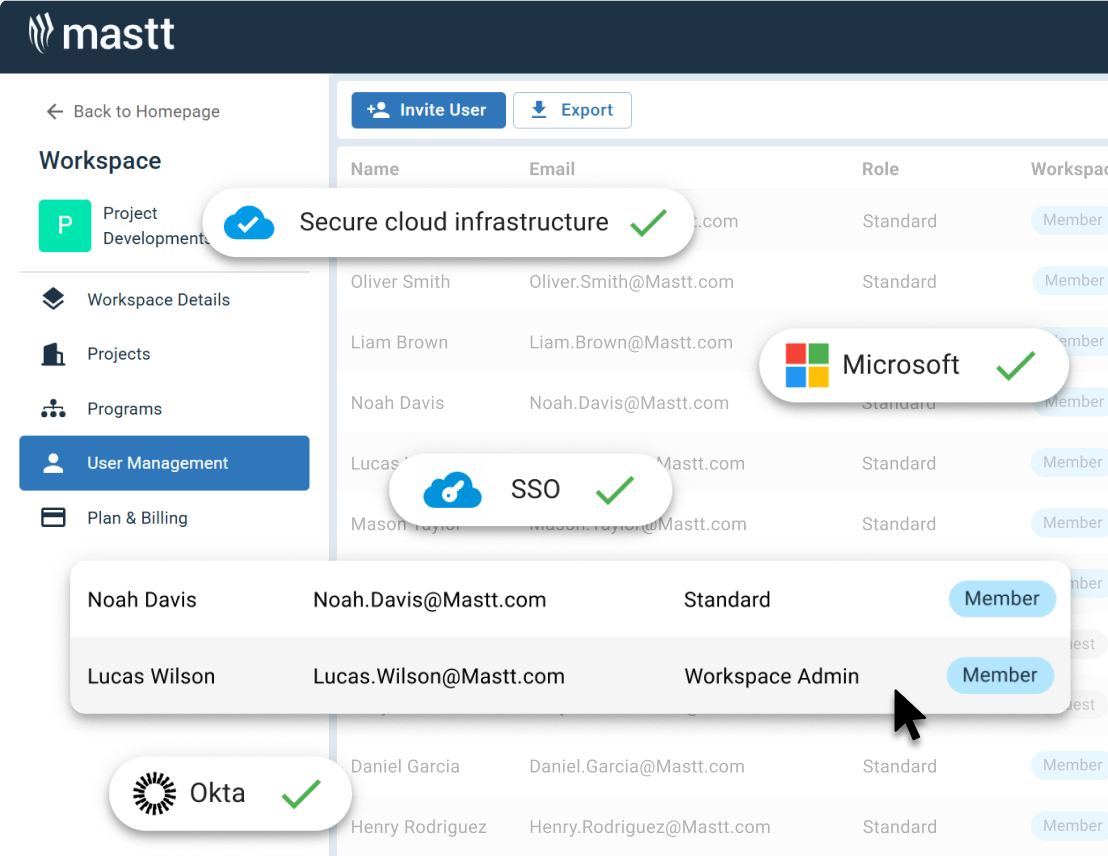Click the Programs hierarchy icon

point(54,408)
